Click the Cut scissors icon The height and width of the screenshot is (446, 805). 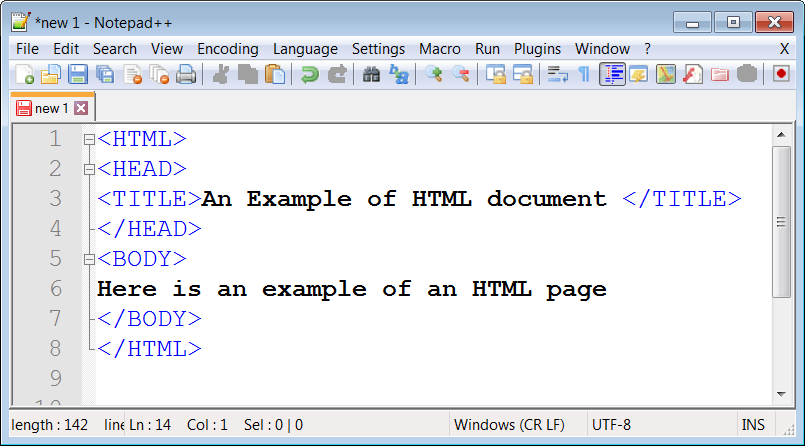221,74
